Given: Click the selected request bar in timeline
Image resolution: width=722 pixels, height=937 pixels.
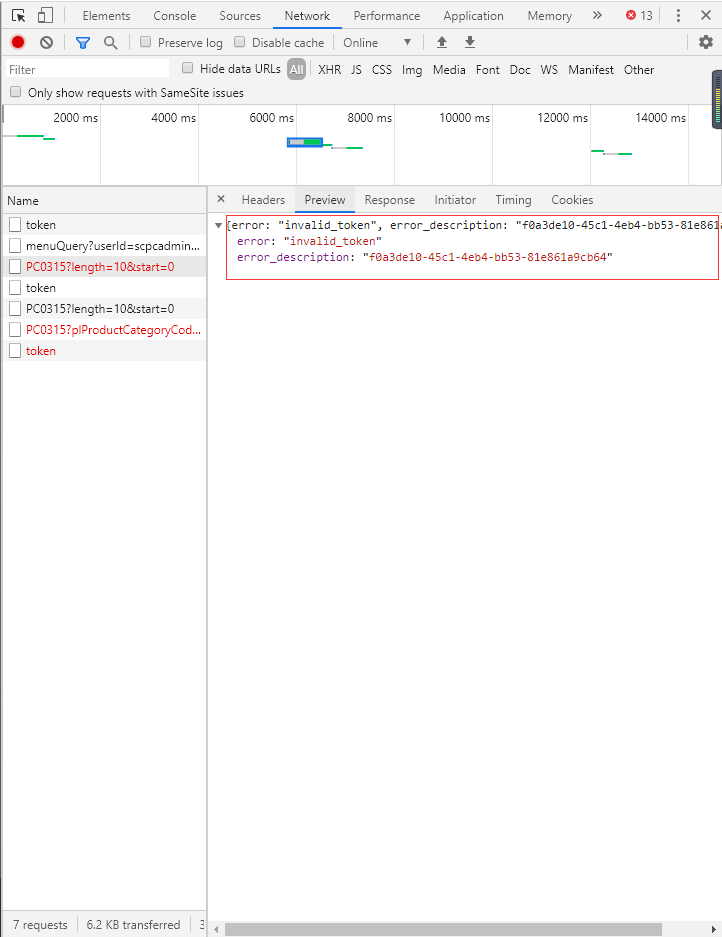Looking at the screenshot, I should point(305,142).
